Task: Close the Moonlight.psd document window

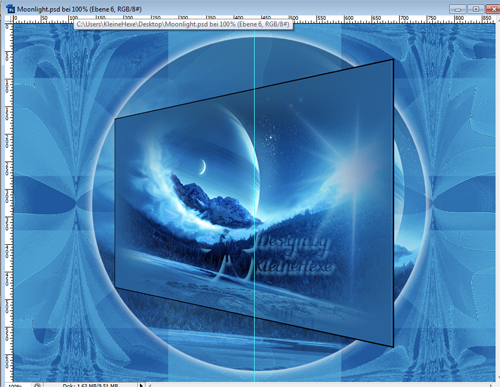Action: (493, 9)
